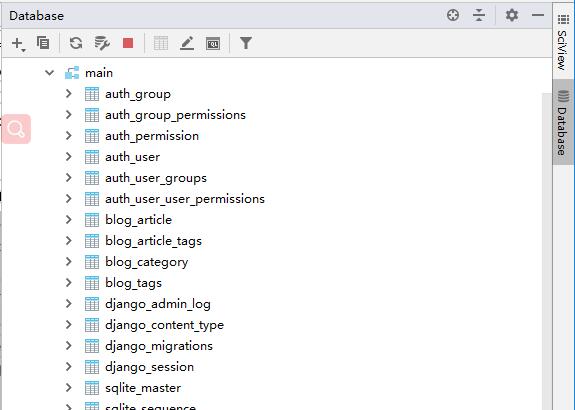Expand the django_session table node

point(69,367)
